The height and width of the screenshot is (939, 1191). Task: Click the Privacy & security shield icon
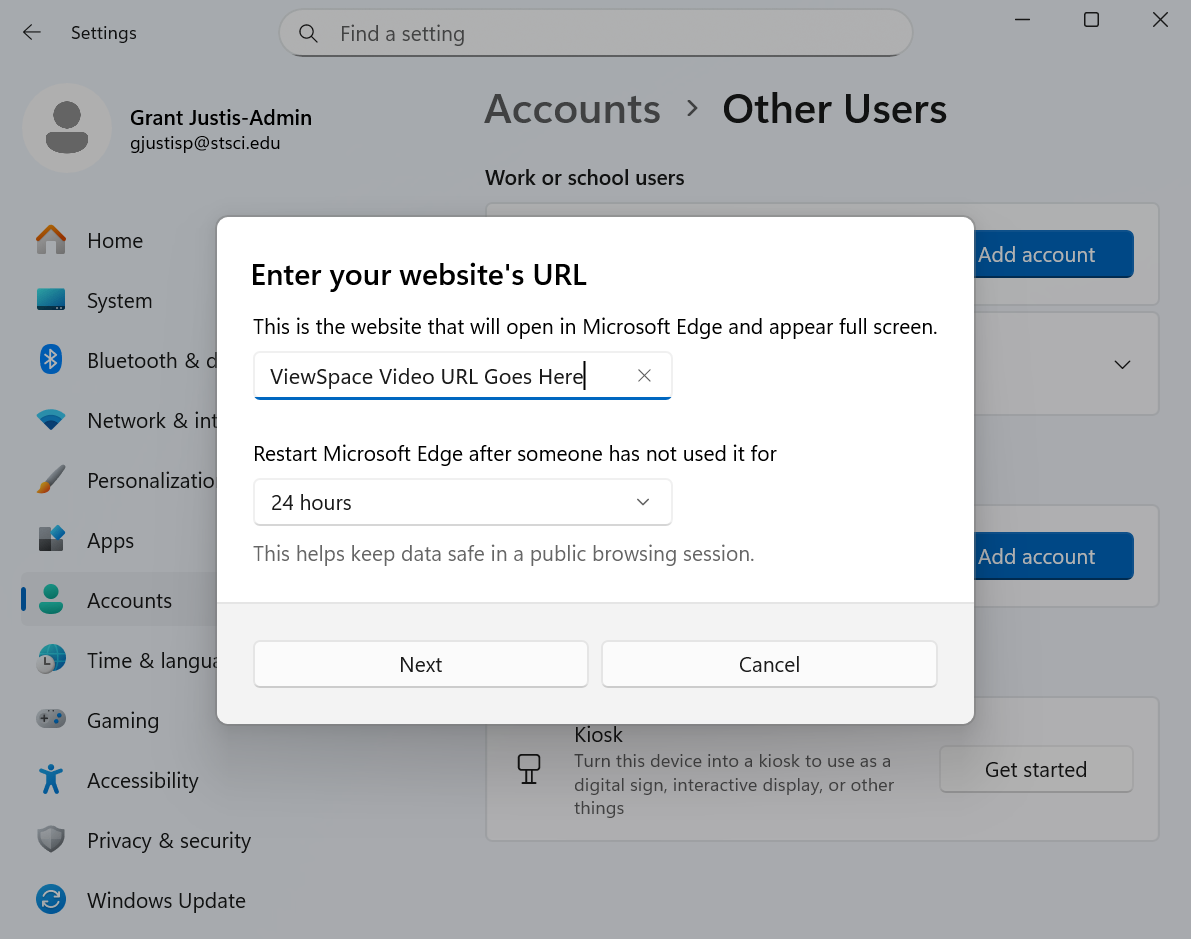point(51,839)
